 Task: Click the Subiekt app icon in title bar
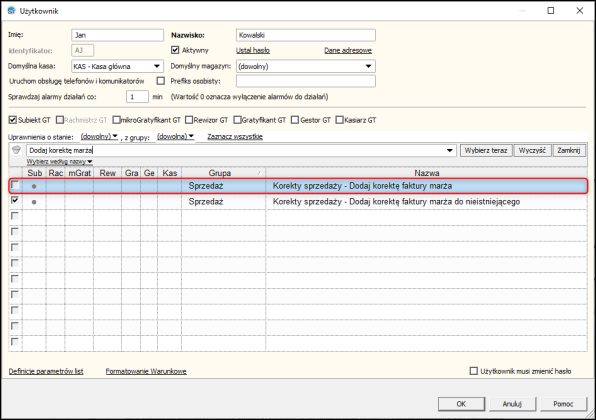point(12,11)
